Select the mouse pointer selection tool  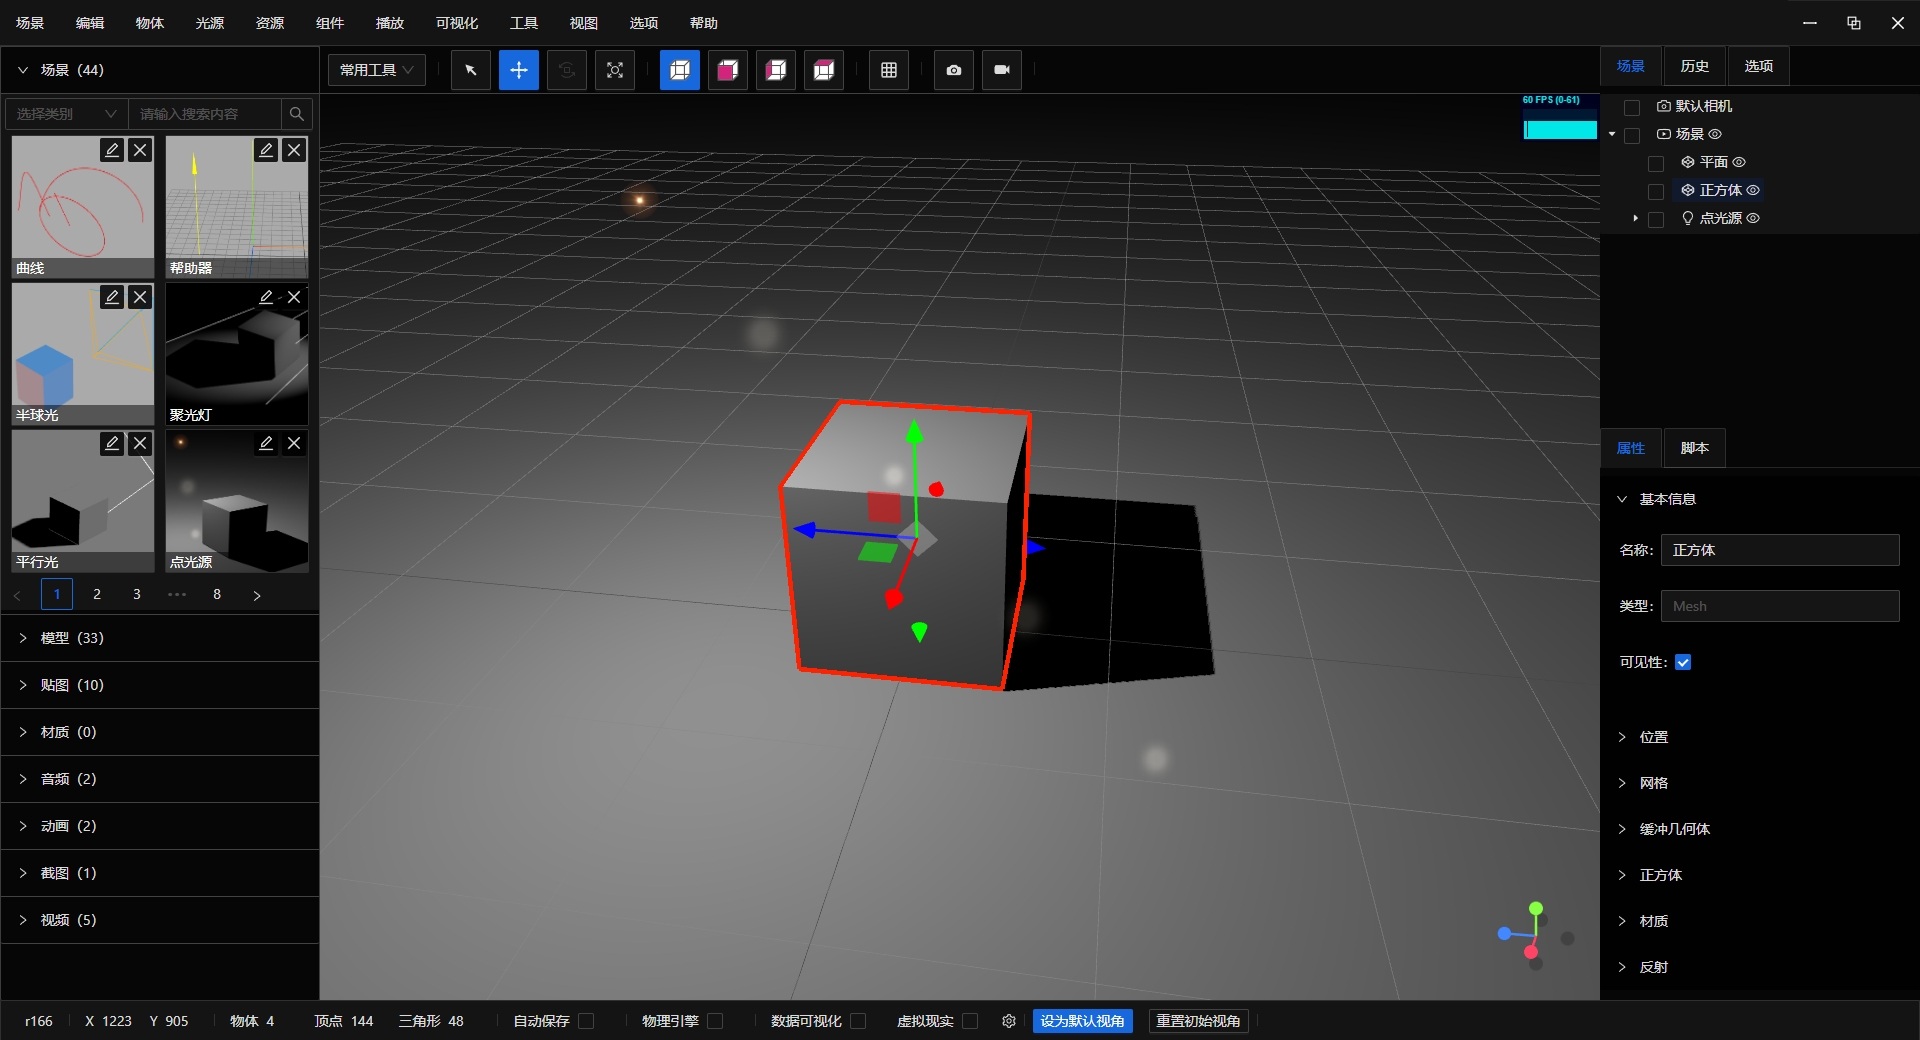(x=470, y=70)
